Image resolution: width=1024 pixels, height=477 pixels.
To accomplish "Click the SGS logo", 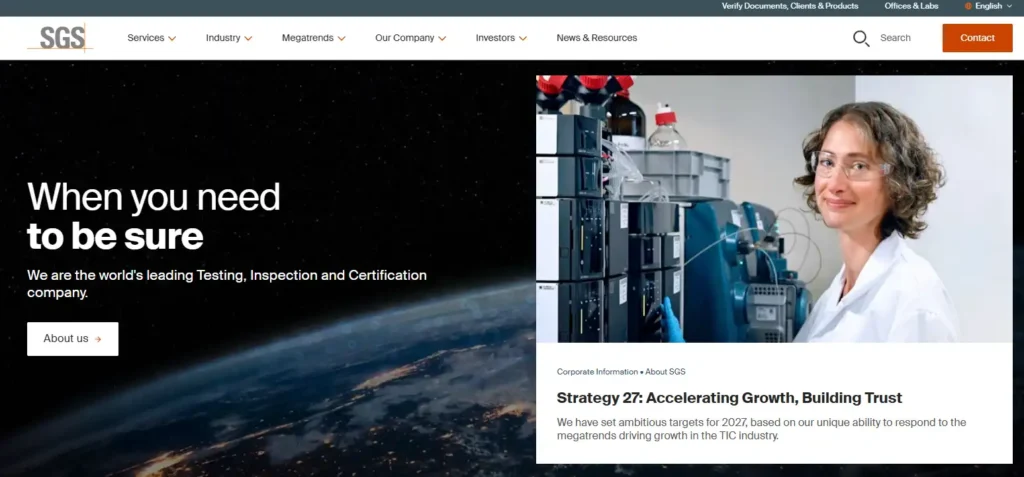I will pyautogui.click(x=60, y=37).
